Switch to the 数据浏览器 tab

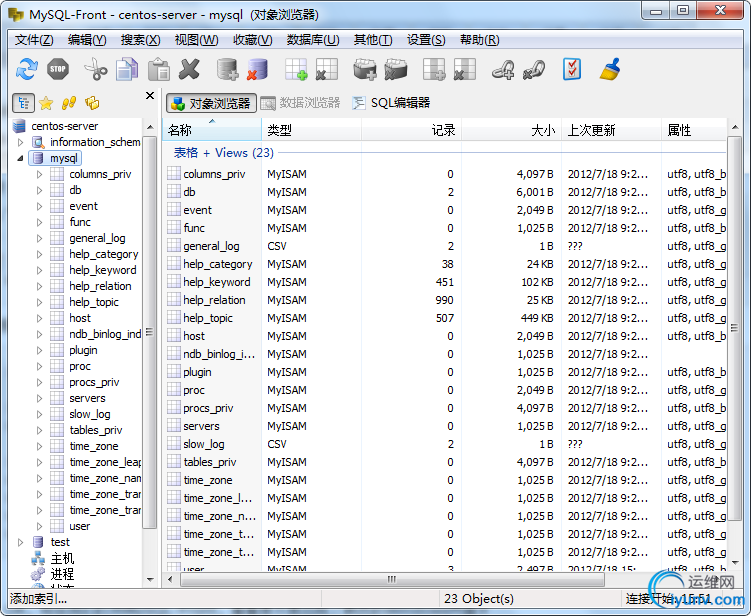tap(300, 103)
